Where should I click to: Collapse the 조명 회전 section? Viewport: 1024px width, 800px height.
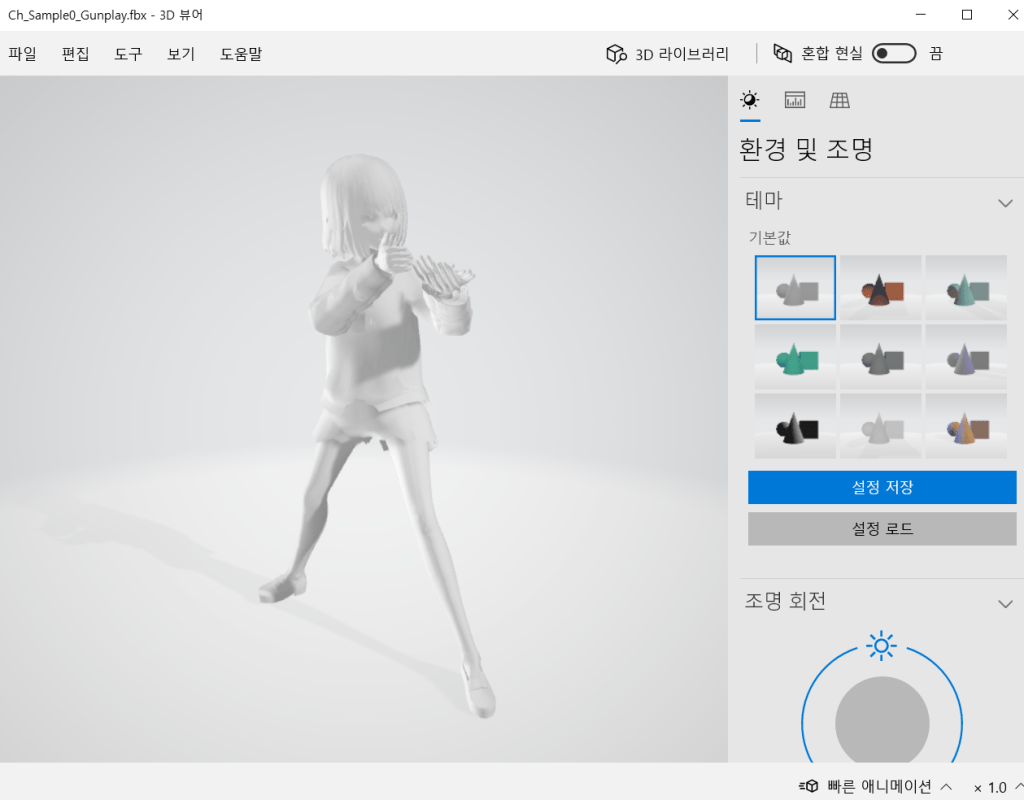pyautogui.click(x=1005, y=603)
